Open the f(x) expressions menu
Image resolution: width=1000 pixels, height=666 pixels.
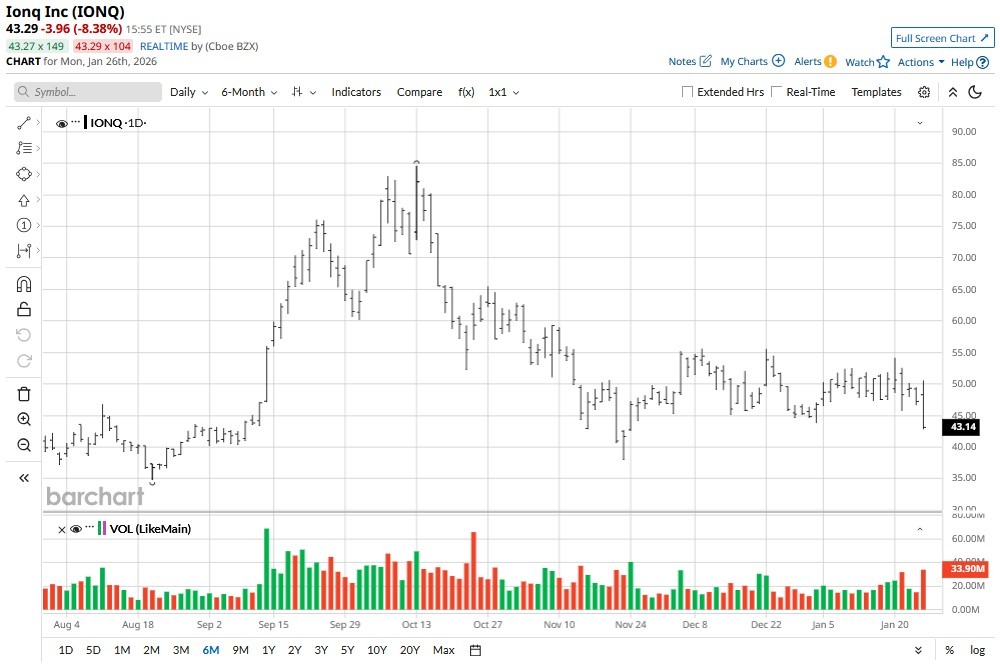pos(466,92)
